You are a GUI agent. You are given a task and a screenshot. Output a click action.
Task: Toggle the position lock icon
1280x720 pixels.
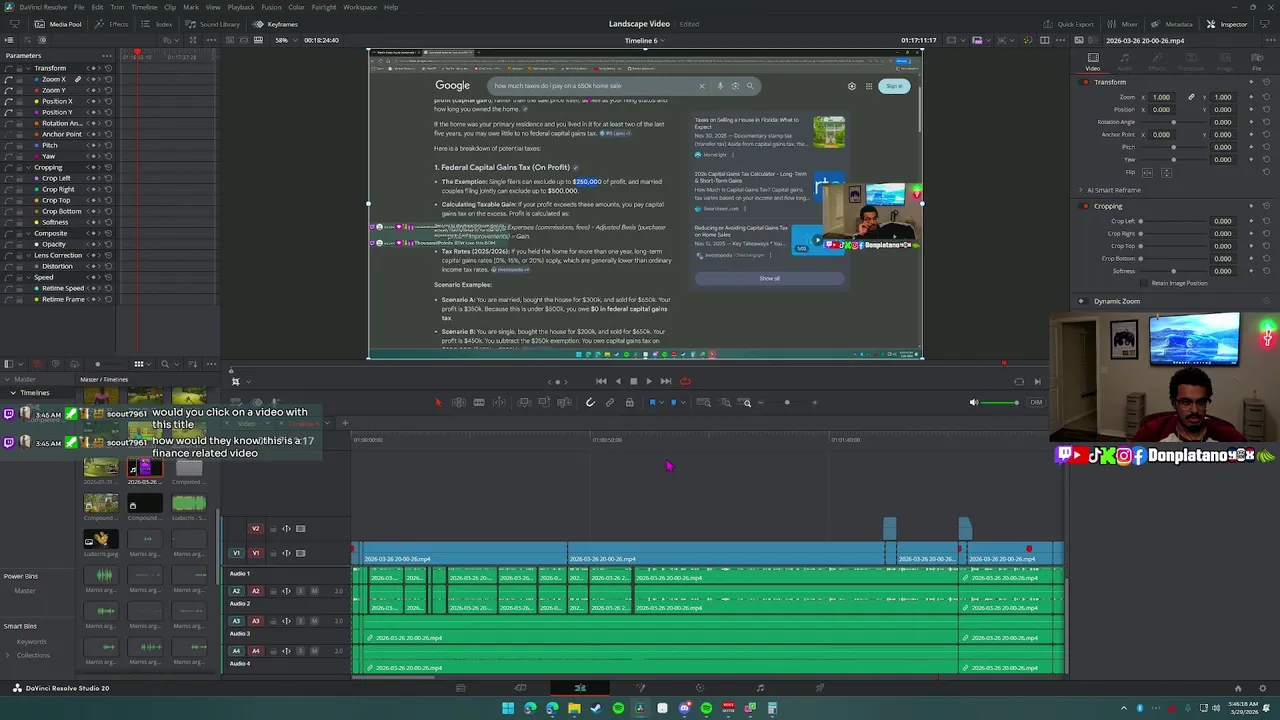(x=629, y=402)
